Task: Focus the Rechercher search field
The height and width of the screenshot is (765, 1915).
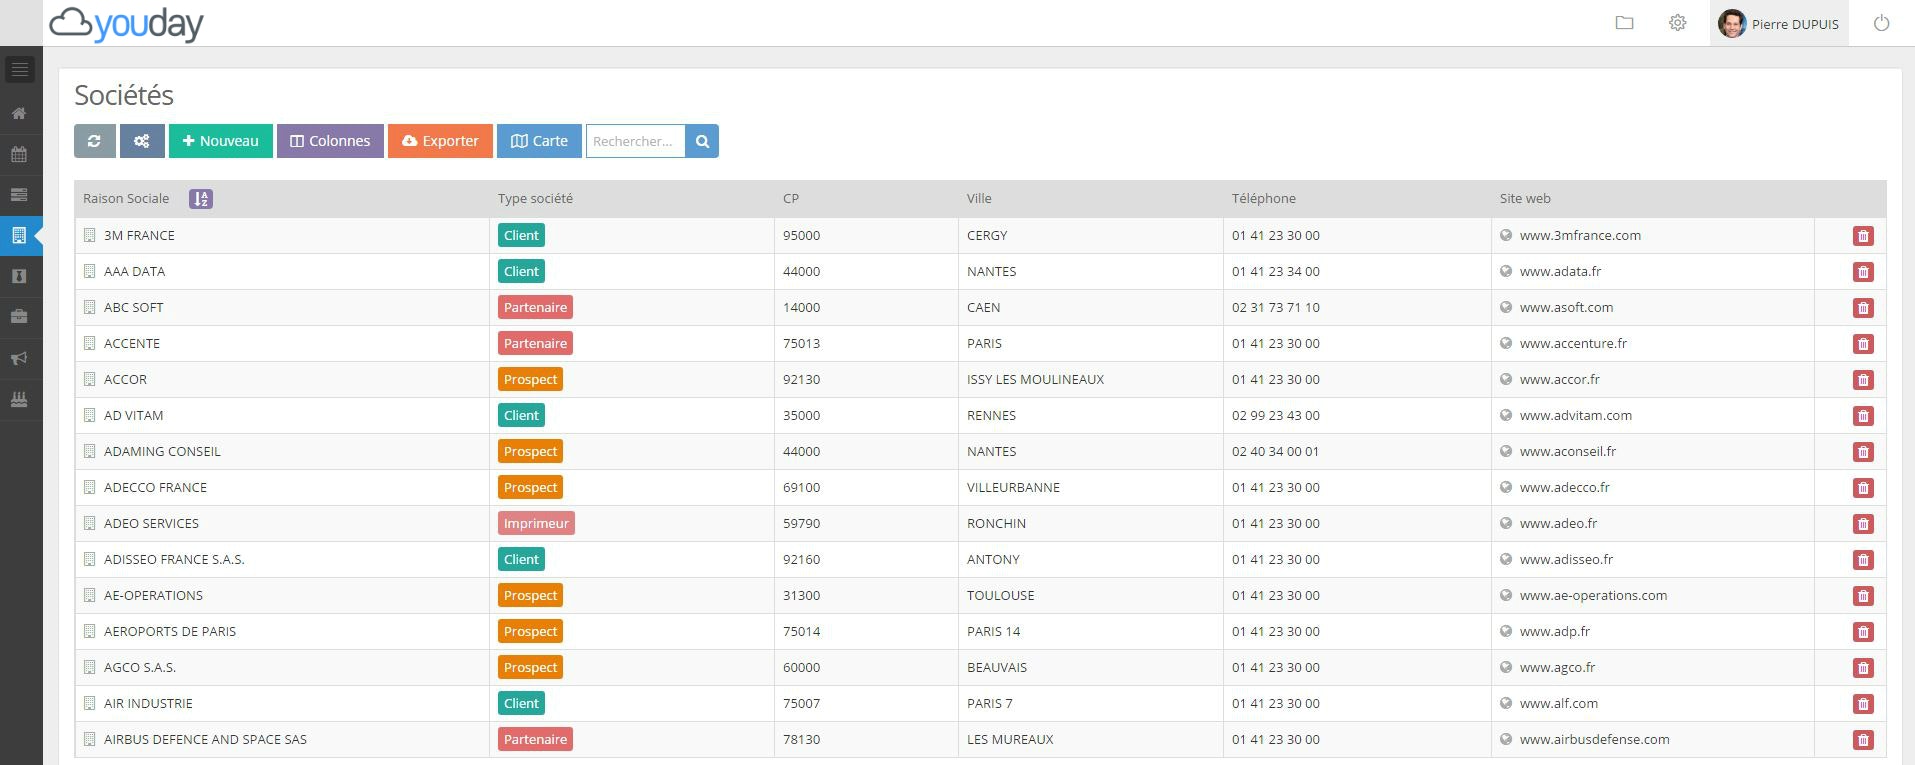Action: [x=635, y=141]
